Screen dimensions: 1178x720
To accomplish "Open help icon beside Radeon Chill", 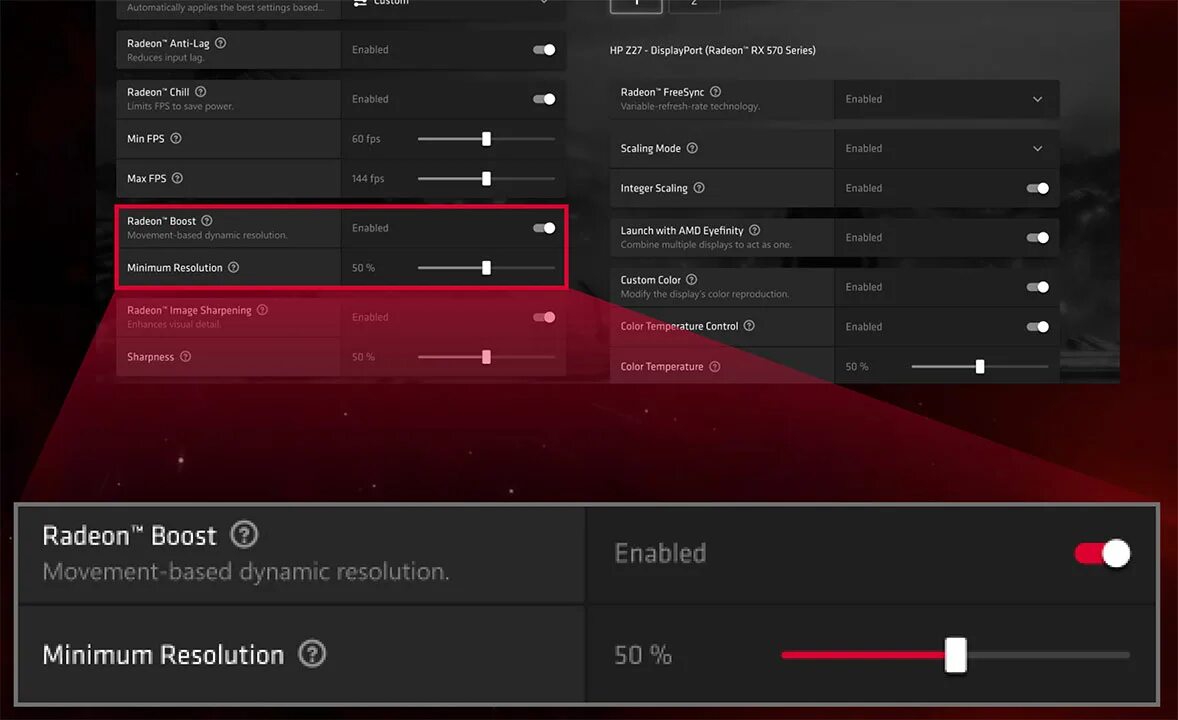I will [x=201, y=92].
